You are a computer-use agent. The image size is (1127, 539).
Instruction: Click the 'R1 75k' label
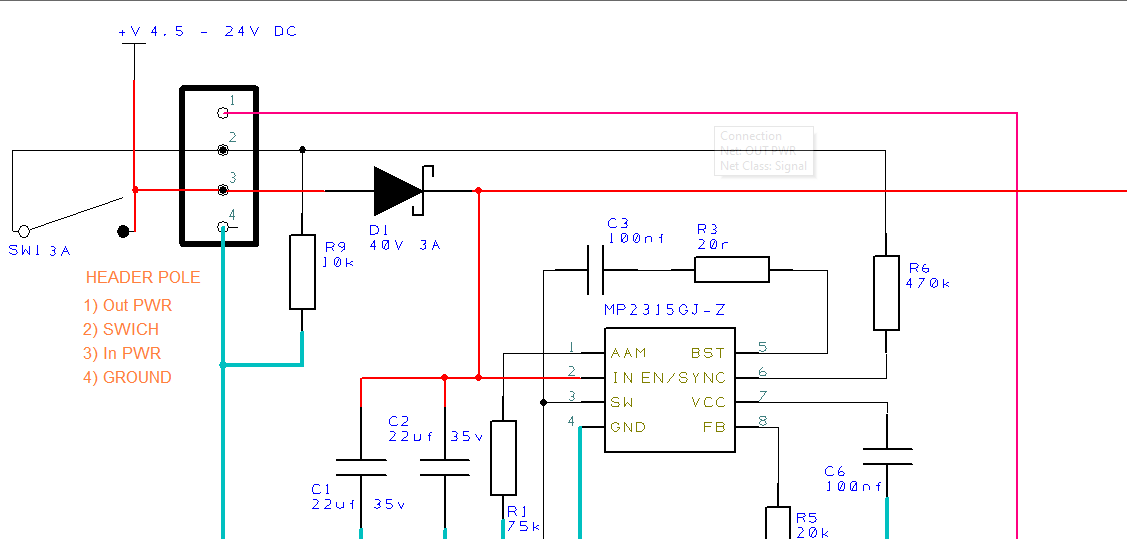coord(523,518)
